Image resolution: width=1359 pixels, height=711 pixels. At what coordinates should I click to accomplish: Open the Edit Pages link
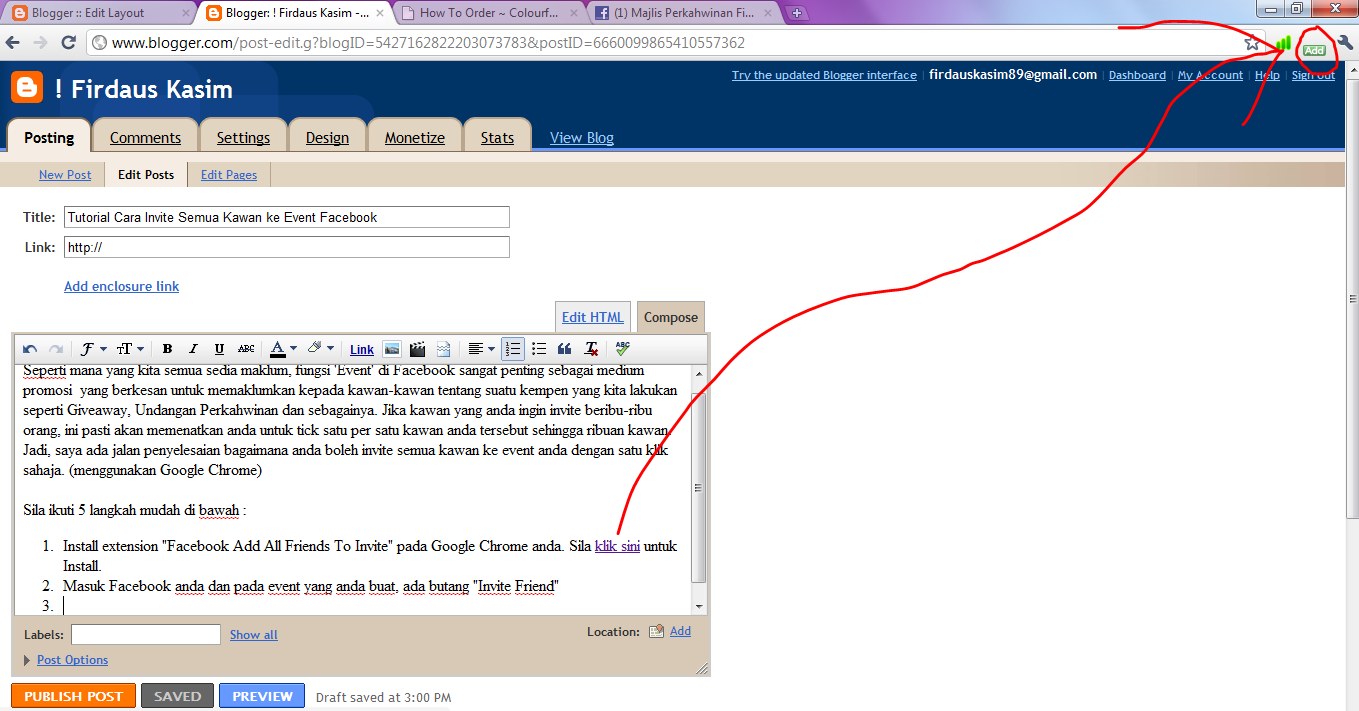(229, 175)
